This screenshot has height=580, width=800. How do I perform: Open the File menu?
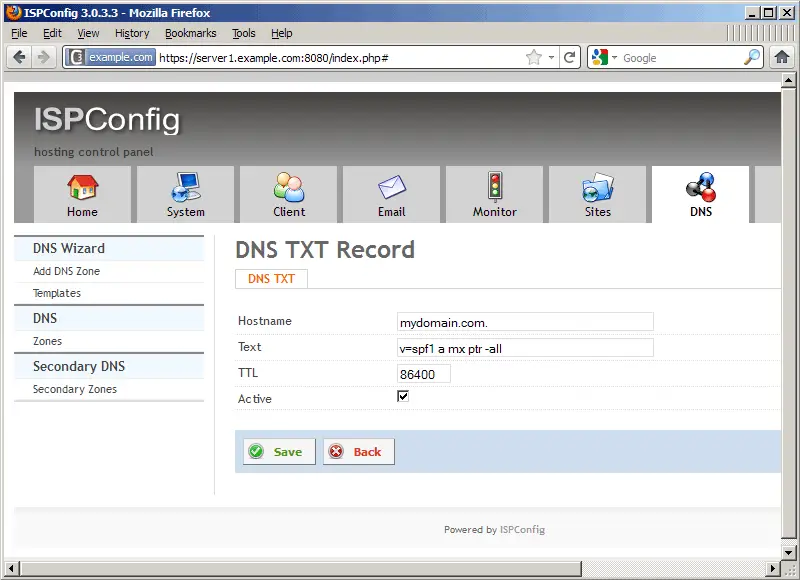click(19, 33)
